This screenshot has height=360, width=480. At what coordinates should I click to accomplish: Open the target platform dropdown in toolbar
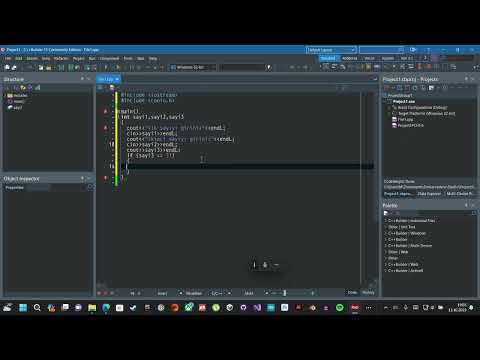pyautogui.click(x=193, y=67)
